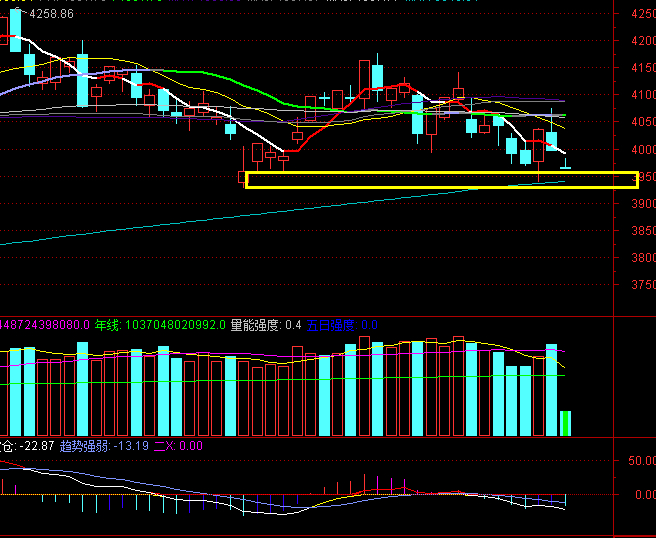The width and height of the screenshot is (656, 538).
Task: Click the 4258.86 high price label
Action: point(51,14)
